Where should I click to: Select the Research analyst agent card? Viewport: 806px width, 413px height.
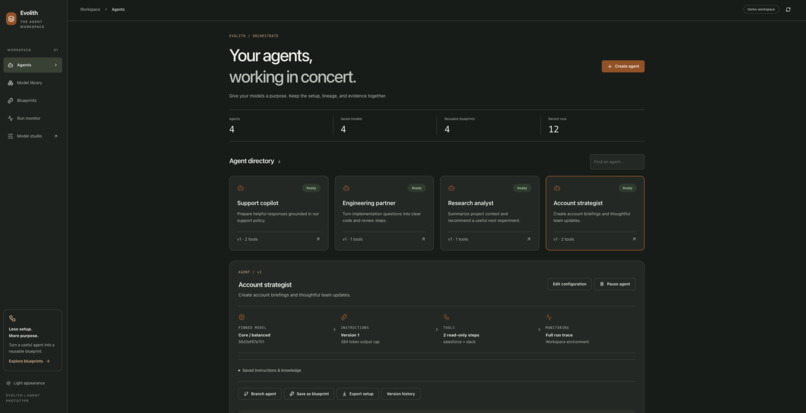(x=489, y=213)
